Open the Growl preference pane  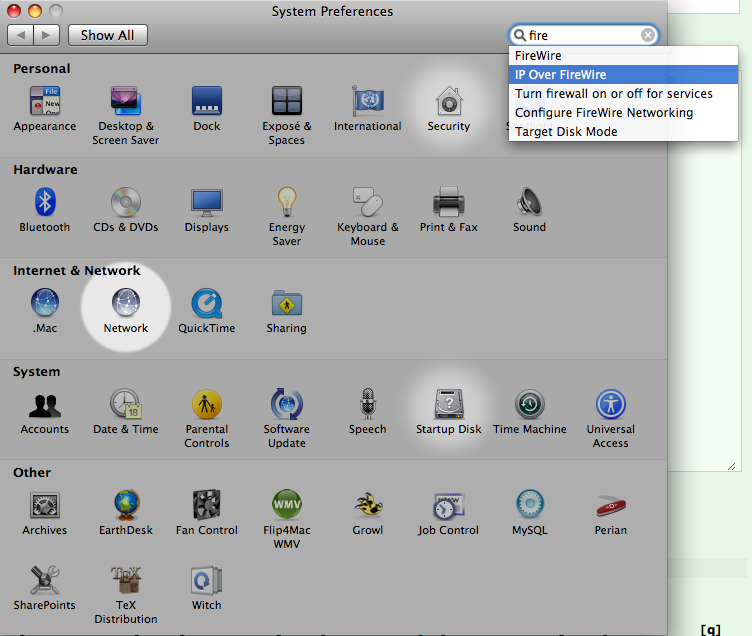367,506
